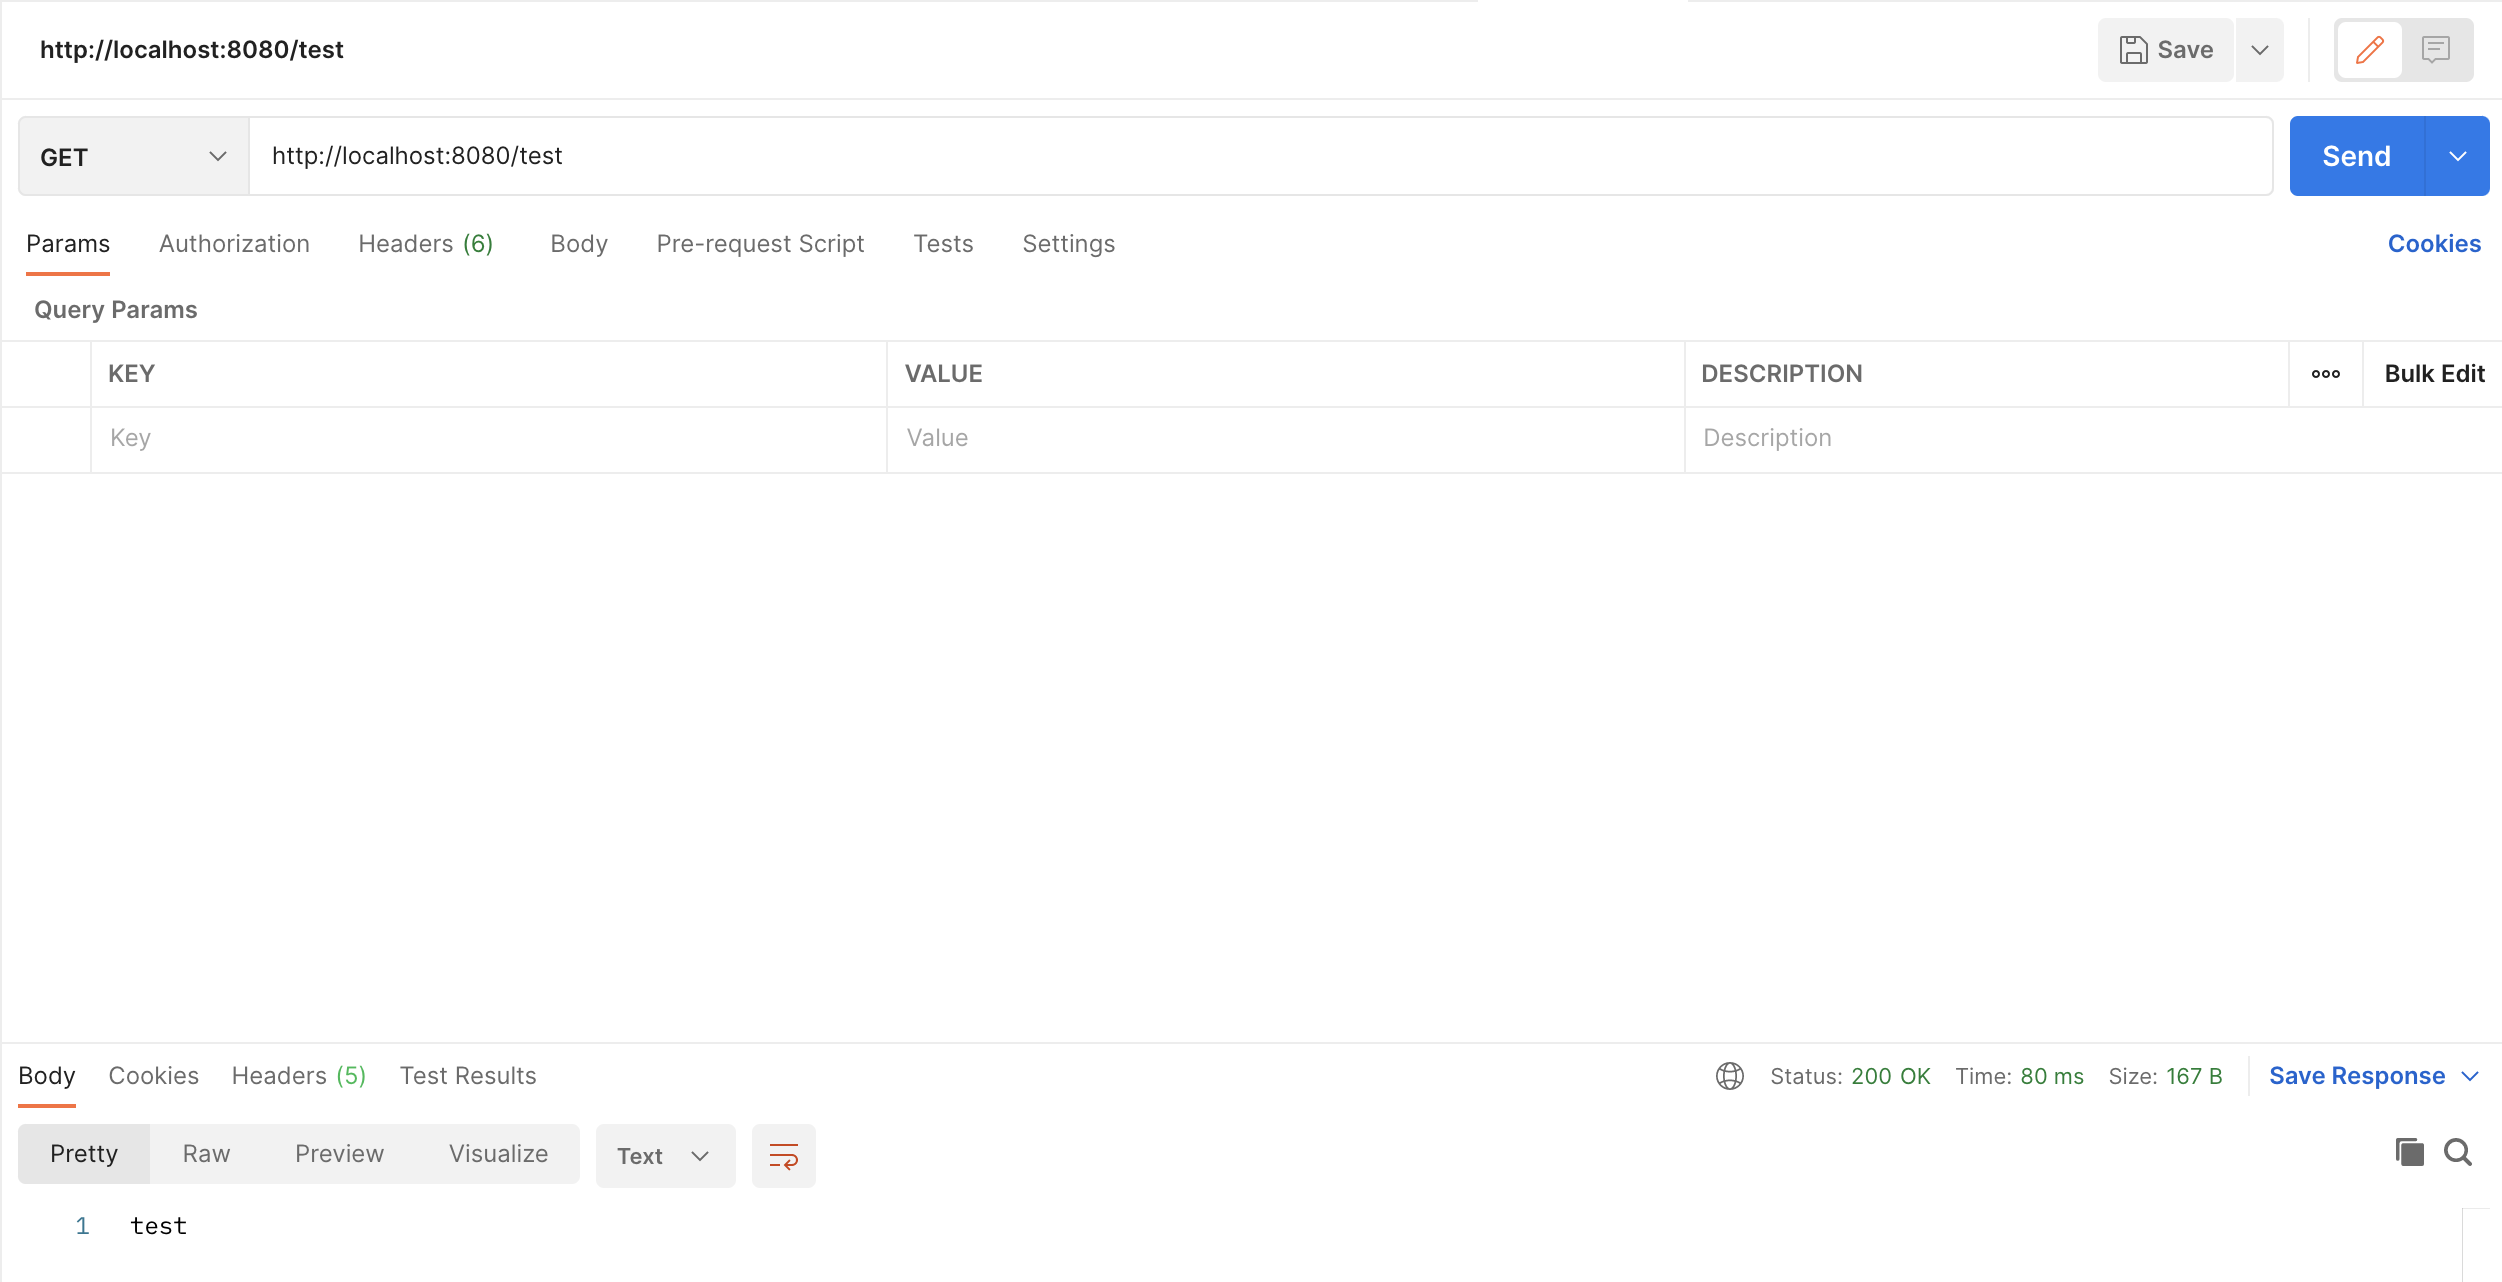Open the request Headers (6) tab
Viewport: 2502px width, 1282px height.
(x=425, y=244)
